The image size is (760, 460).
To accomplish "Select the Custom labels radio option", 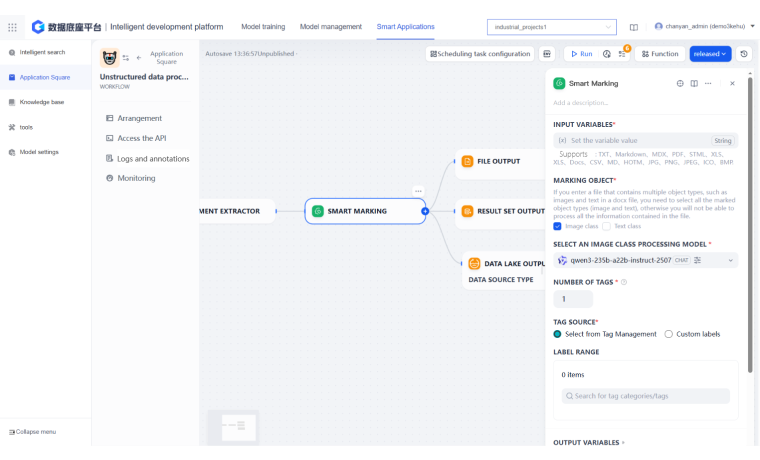I will click(669, 334).
